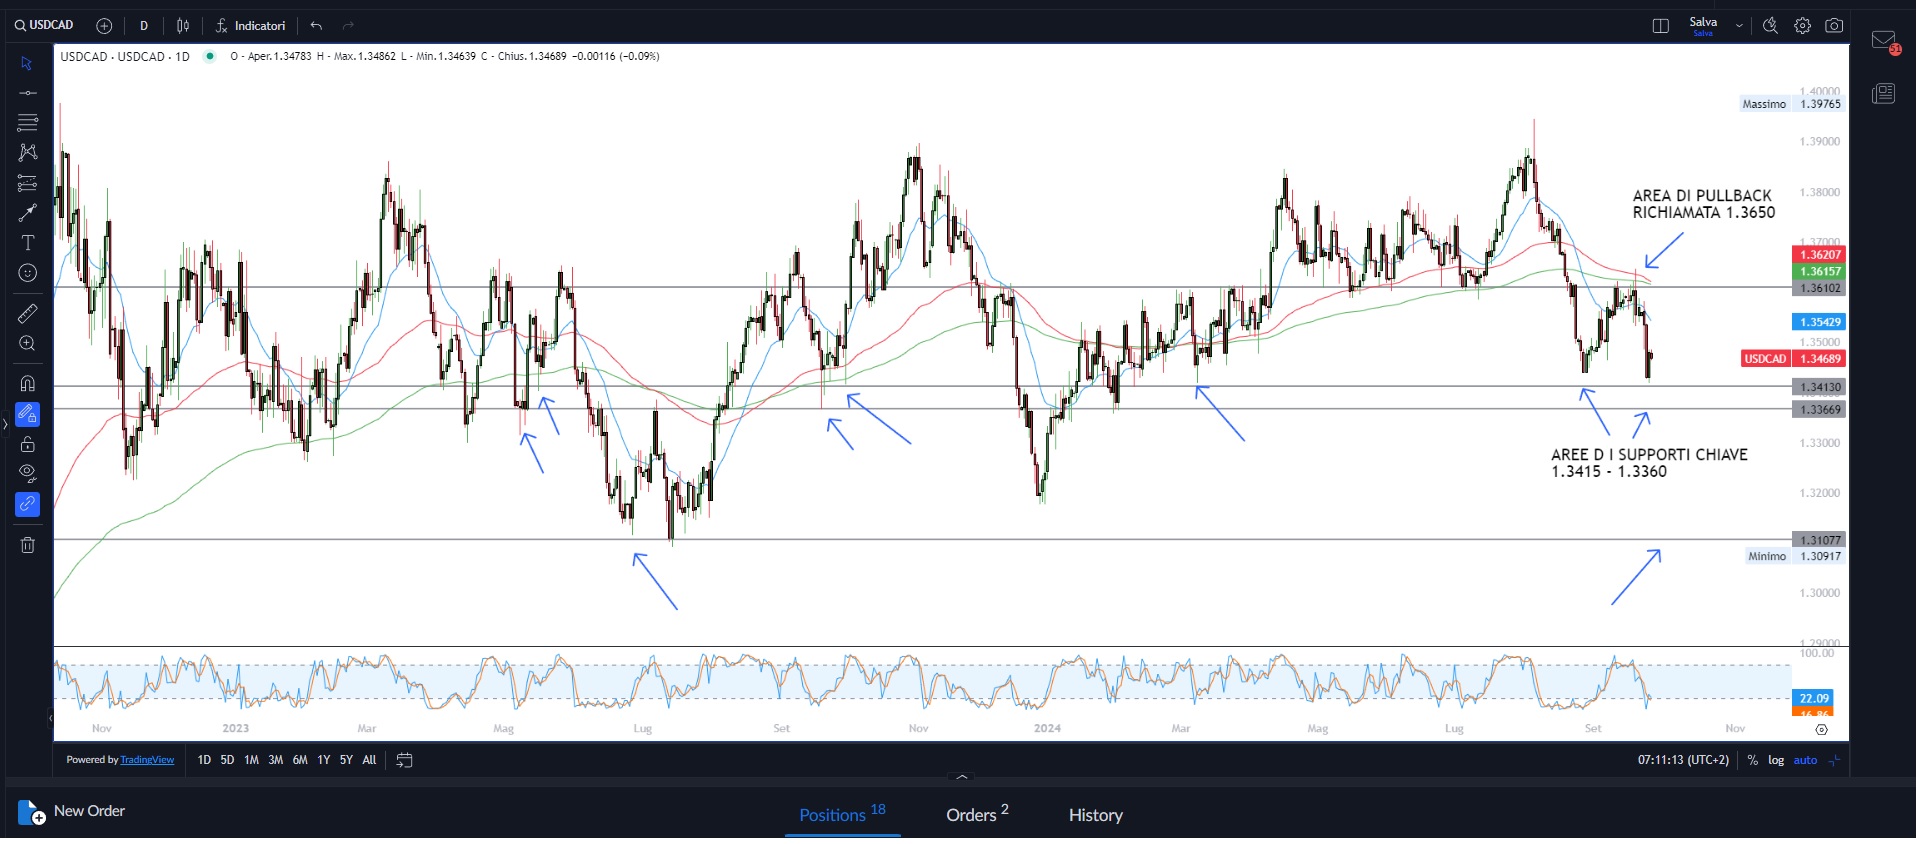Screen dimensions: 1917x844
Task: Select the ruler measure tool
Action: [x=28, y=314]
